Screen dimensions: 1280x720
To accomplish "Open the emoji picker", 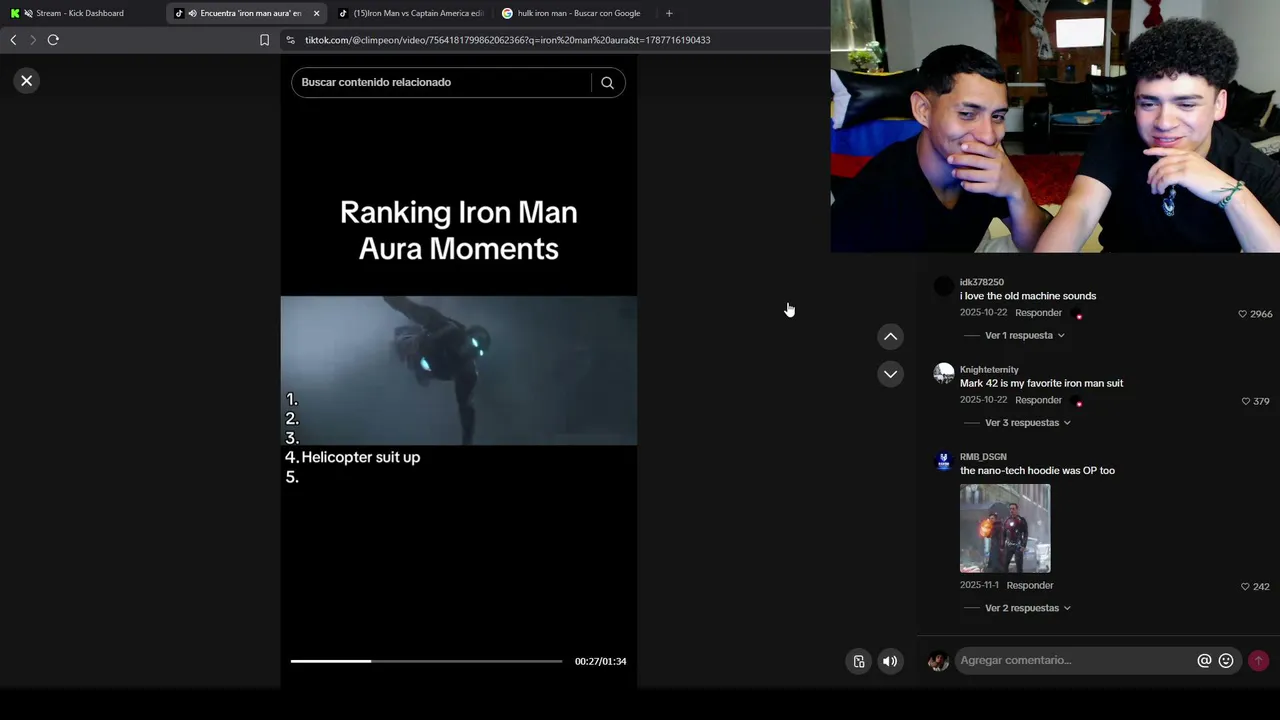I will 1226,661.
